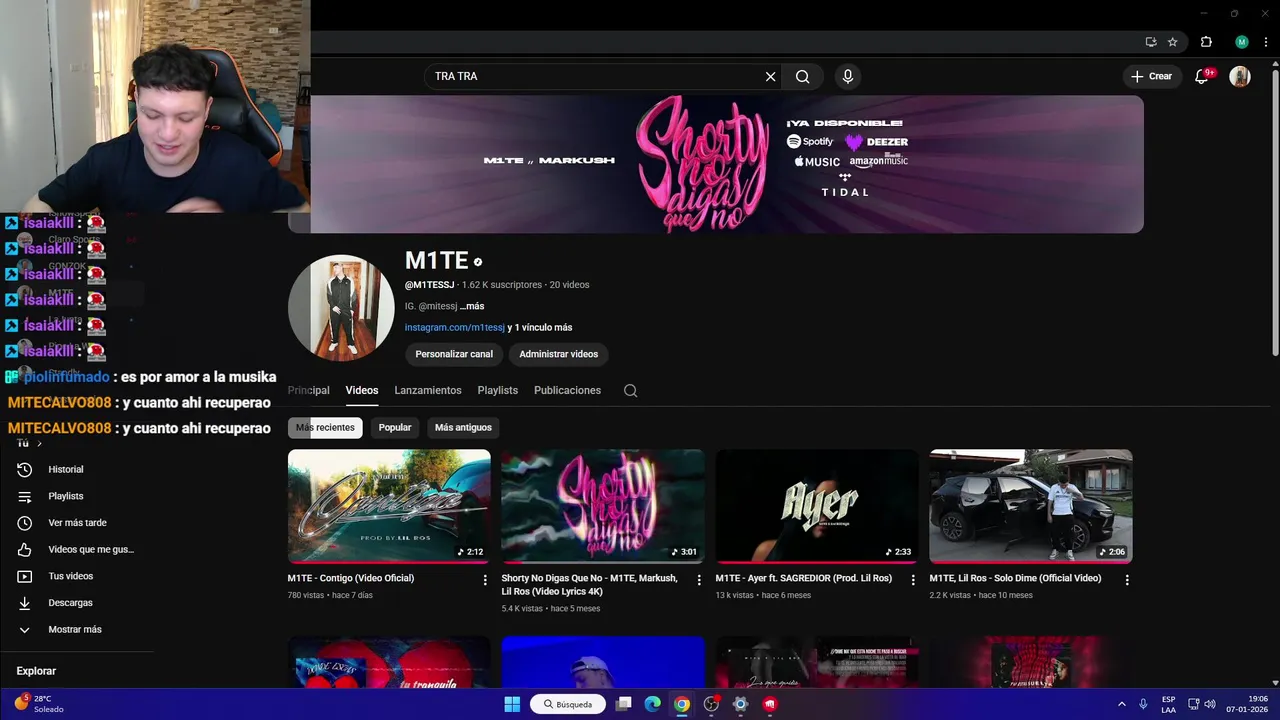Show hidden system tray icons chevron
The width and height of the screenshot is (1280, 720).
point(1121,704)
